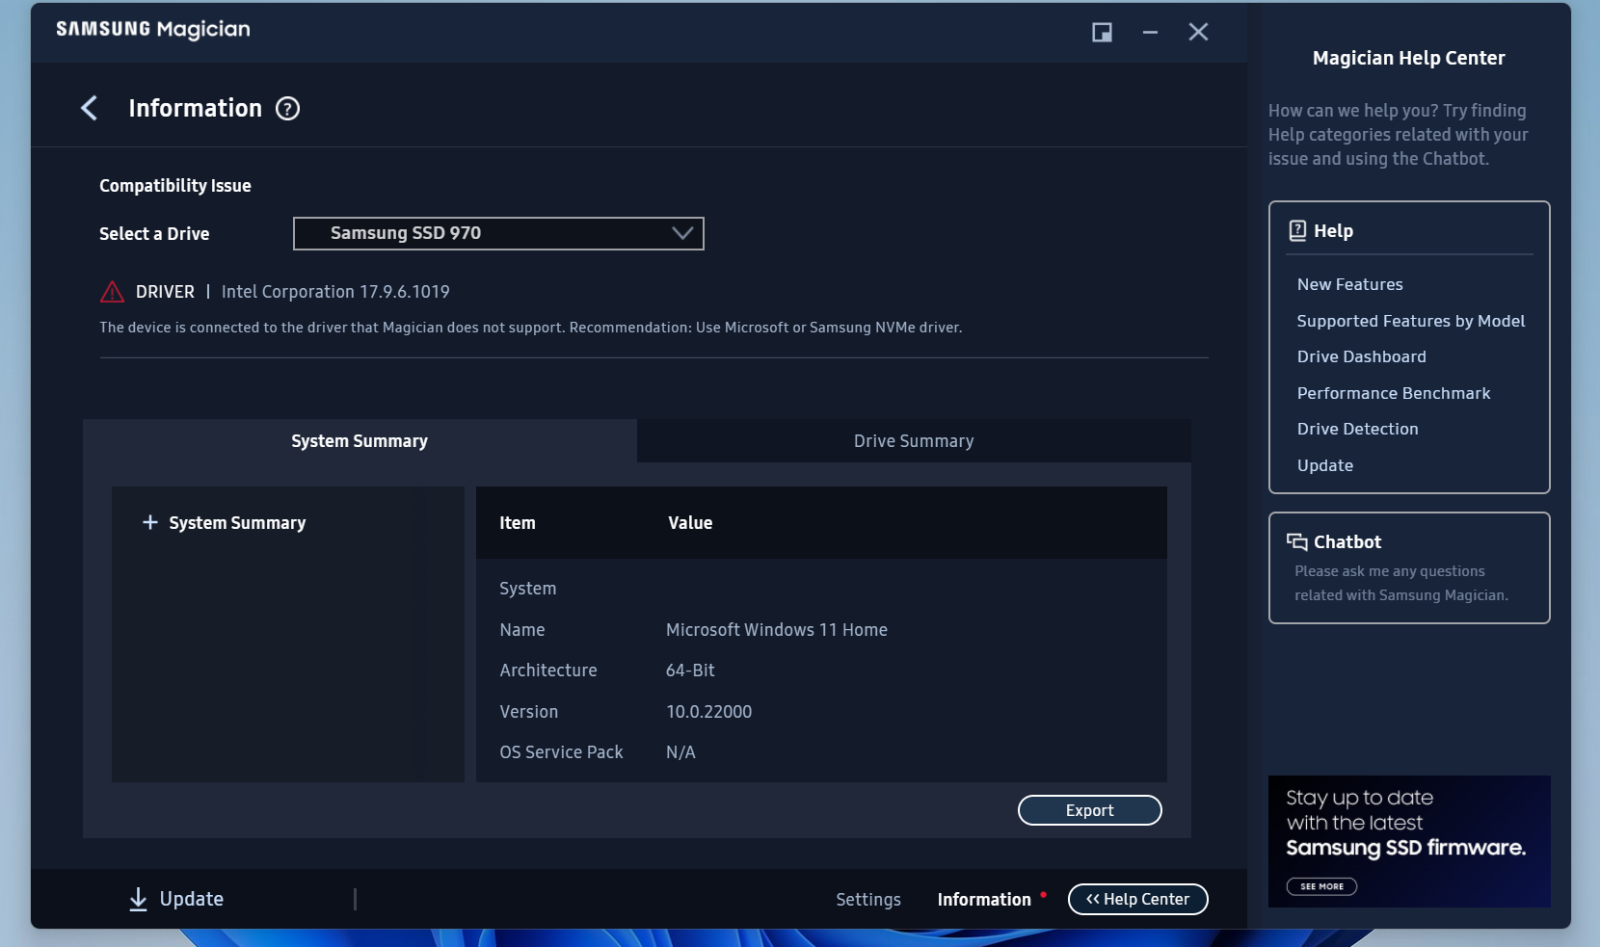The height and width of the screenshot is (947, 1600).
Task: Select Information in the bottom bar
Action: 984,900
